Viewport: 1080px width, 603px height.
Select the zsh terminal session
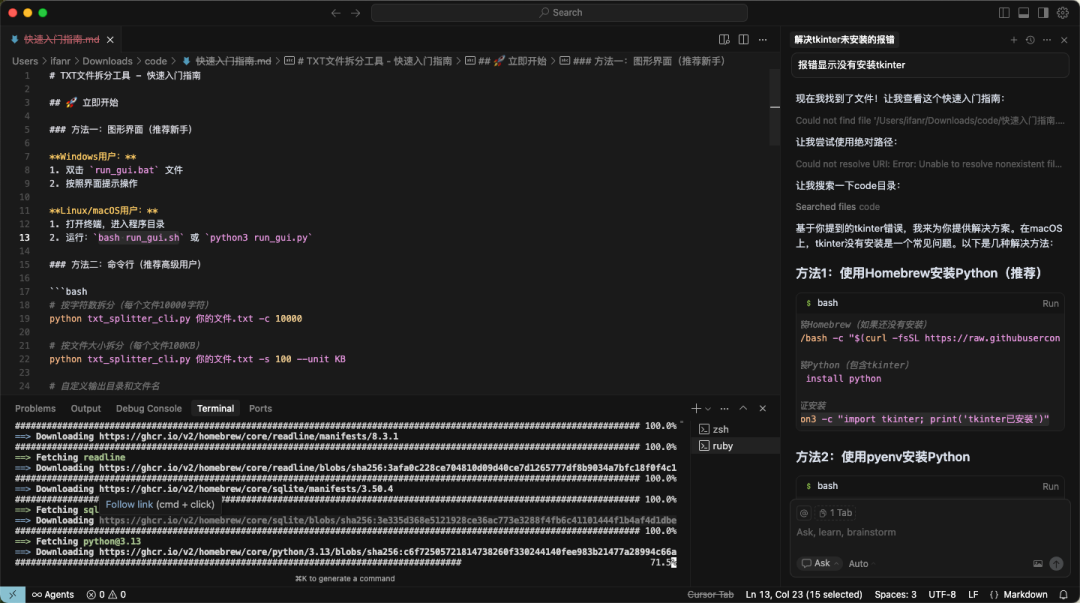point(735,429)
